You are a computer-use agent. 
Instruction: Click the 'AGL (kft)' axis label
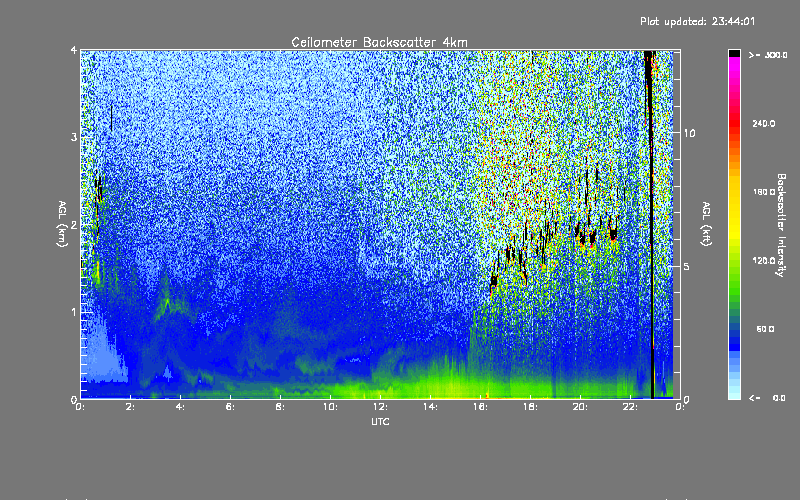707,224
